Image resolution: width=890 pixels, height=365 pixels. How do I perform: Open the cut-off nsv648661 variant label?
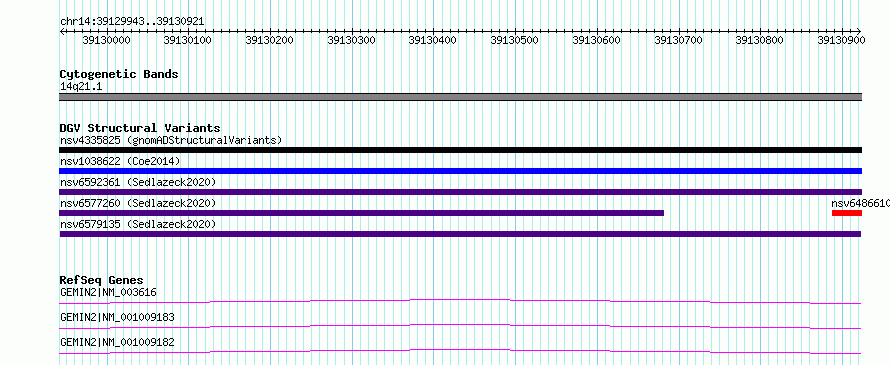pos(860,203)
